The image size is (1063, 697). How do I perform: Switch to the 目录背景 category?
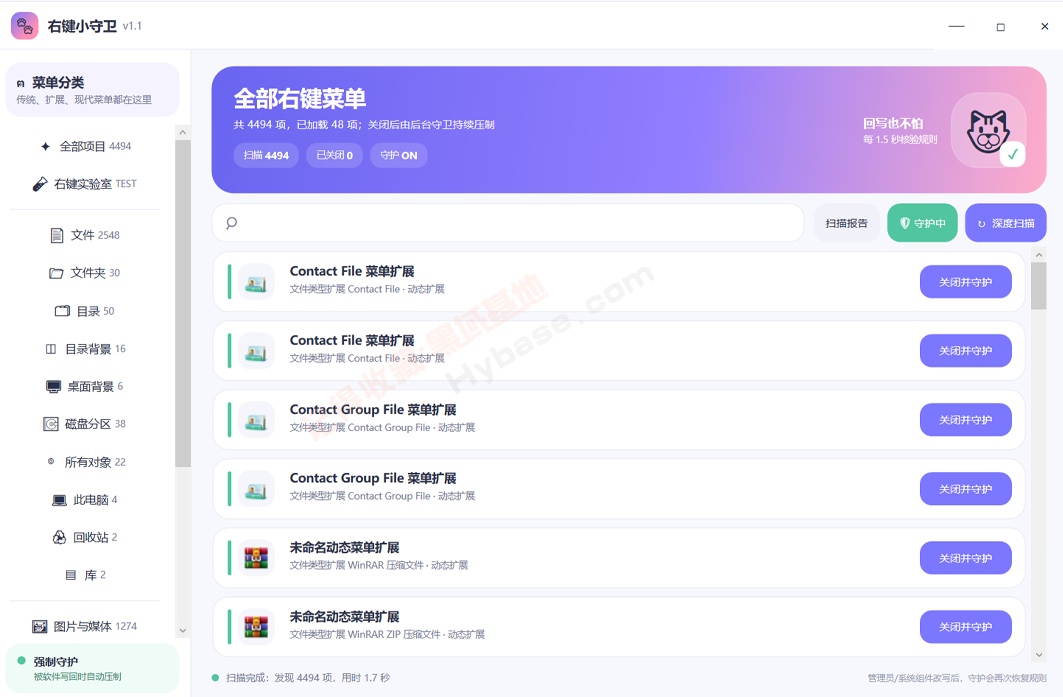(x=85, y=349)
